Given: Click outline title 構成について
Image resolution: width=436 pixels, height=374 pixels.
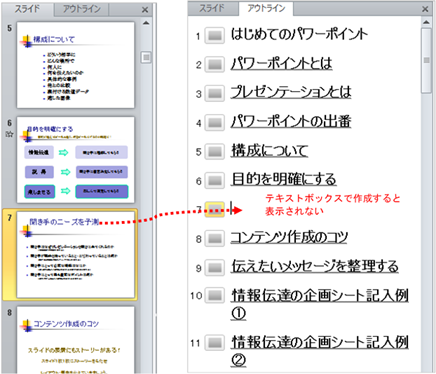Looking at the screenshot, I should tap(270, 151).
